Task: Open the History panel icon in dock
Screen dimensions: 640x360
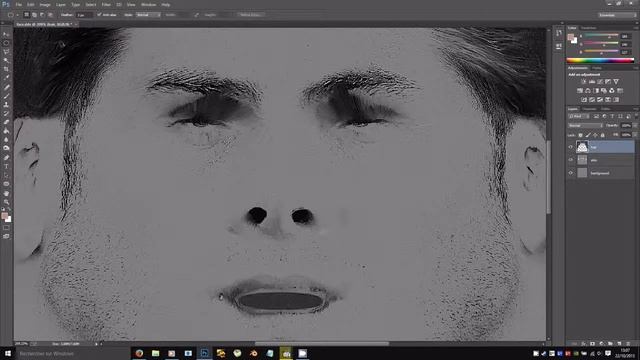Action: tap(558, 33)
